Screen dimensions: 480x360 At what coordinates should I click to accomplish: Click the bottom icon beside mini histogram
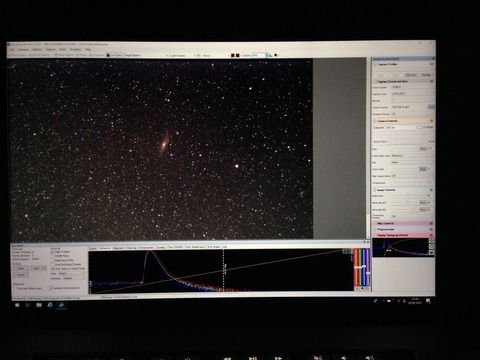pyautogui.click(x=431, y=253)
